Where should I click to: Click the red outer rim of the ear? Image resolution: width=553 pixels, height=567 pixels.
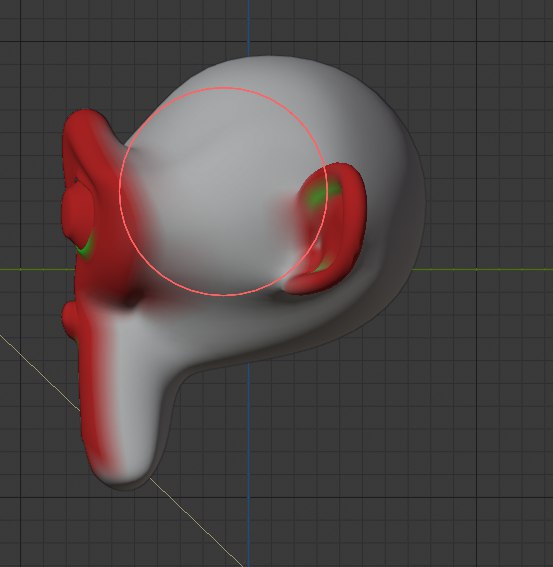(354, 217)
